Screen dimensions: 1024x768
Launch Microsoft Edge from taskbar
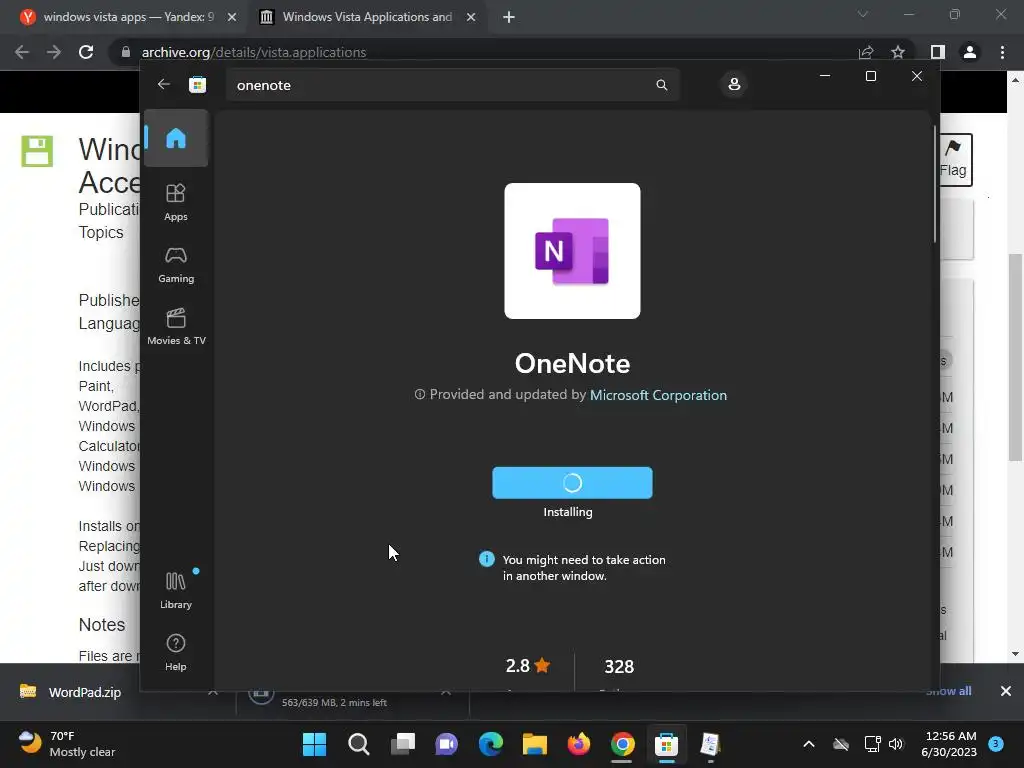coord(490,744)
